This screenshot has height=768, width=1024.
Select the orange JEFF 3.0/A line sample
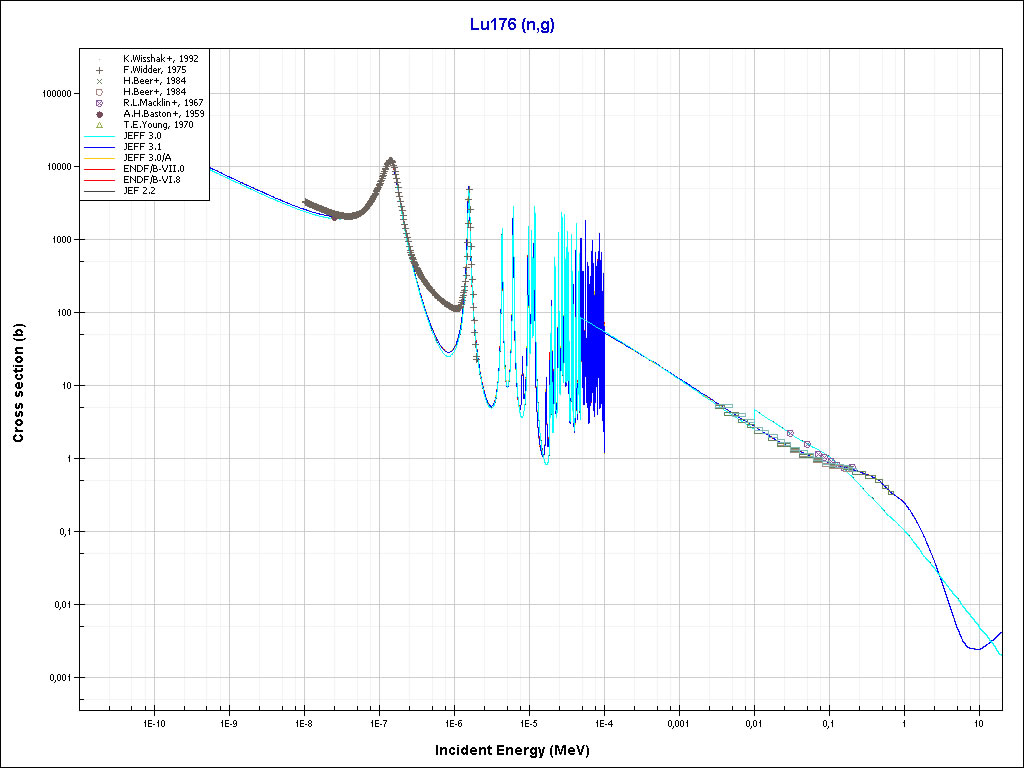pos(100,157)
